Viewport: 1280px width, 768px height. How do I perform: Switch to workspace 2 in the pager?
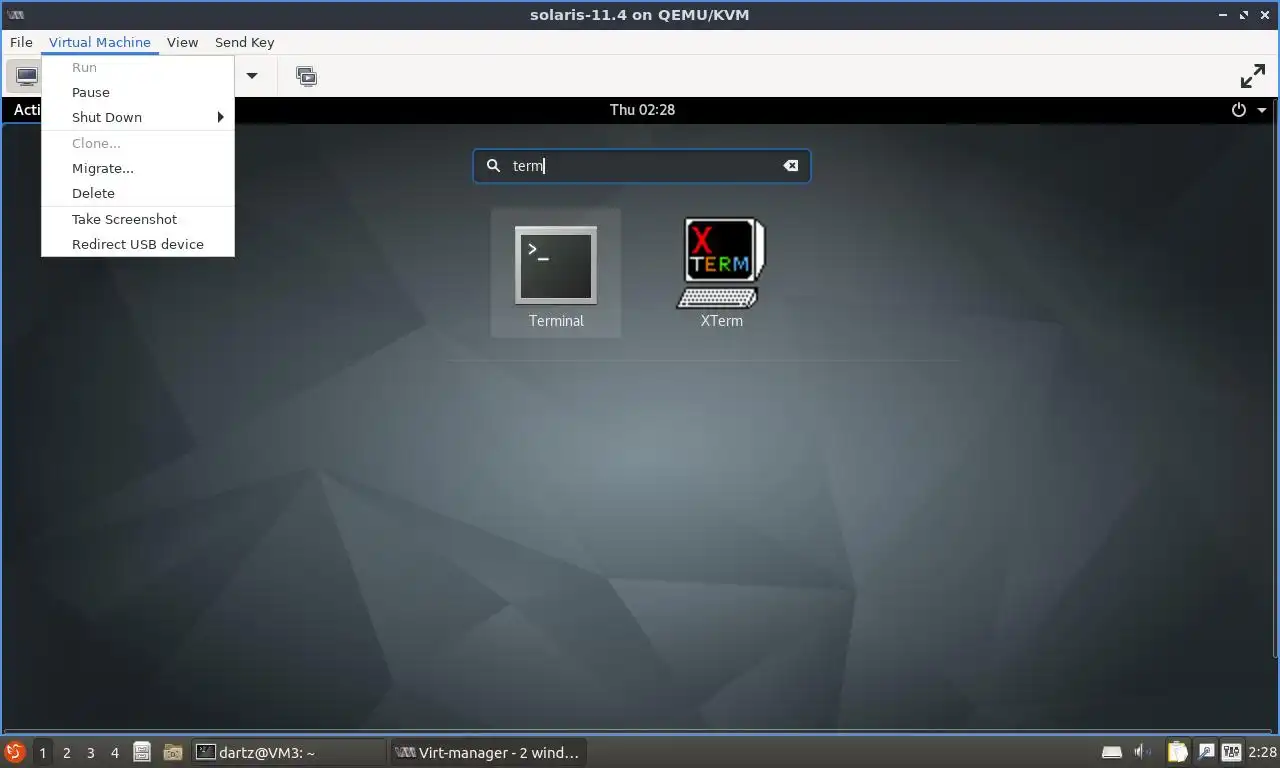click(x=67, y=752)
